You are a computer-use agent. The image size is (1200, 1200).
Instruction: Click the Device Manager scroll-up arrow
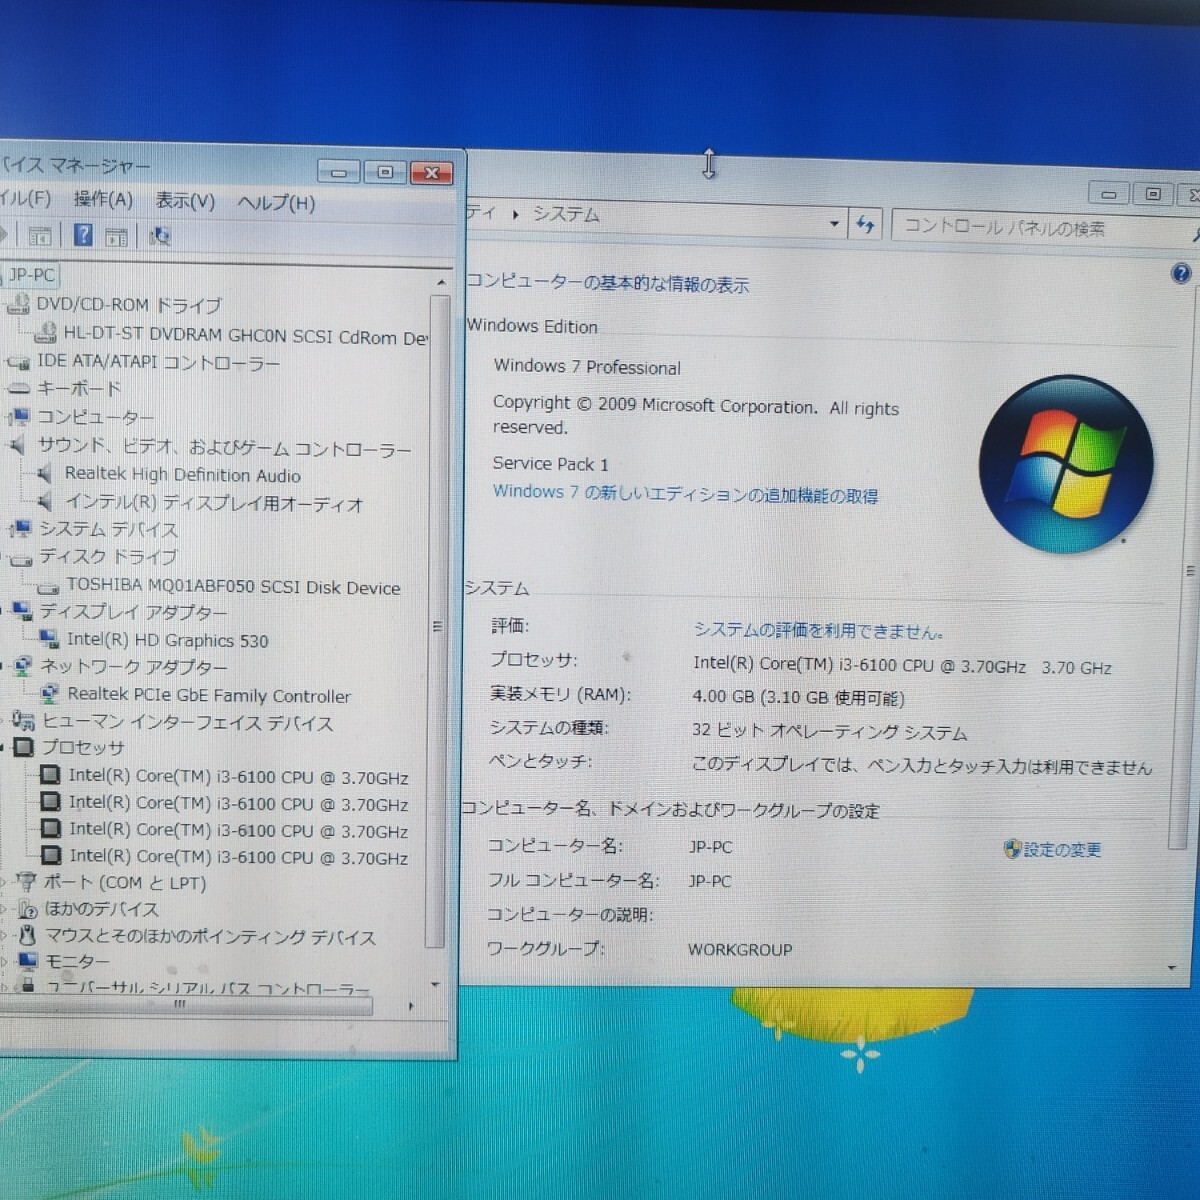[x=440, y=284]
